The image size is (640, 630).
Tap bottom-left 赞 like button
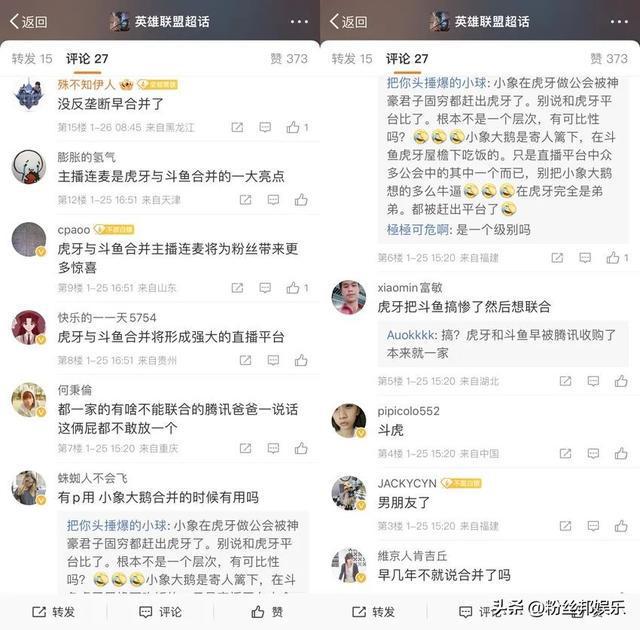(267, 612)
